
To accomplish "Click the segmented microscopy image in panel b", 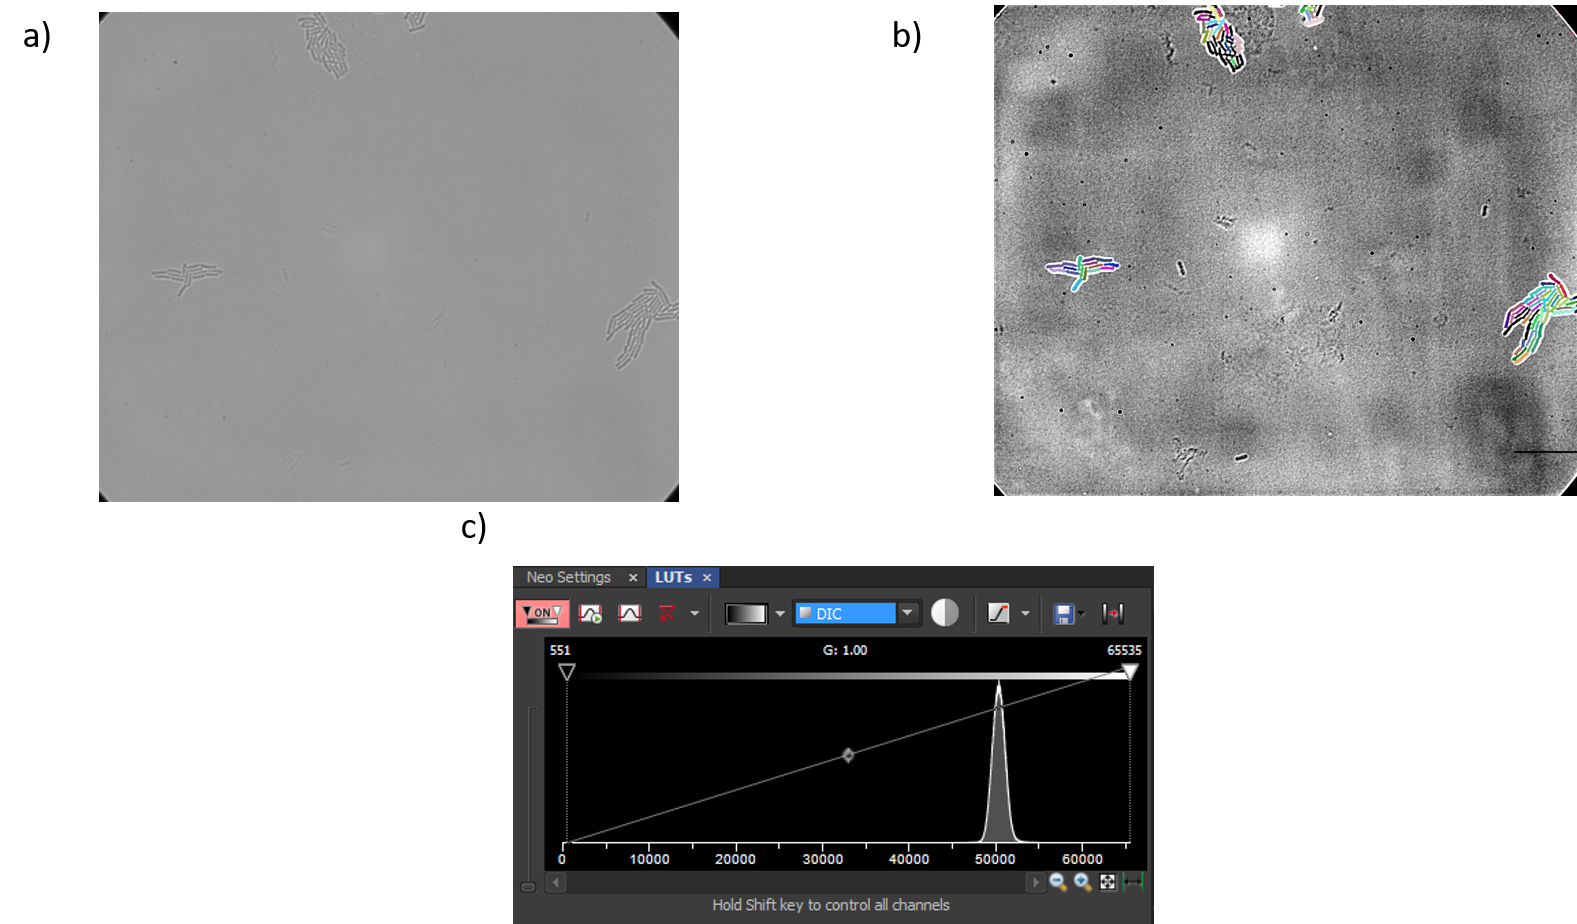I will tap(1285, 250).
